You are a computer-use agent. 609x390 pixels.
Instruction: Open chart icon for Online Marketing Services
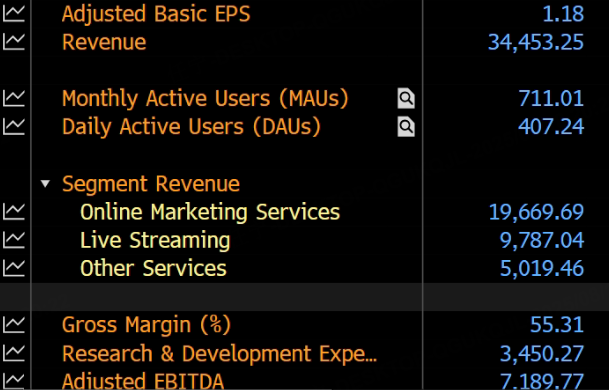pos(14,212)
